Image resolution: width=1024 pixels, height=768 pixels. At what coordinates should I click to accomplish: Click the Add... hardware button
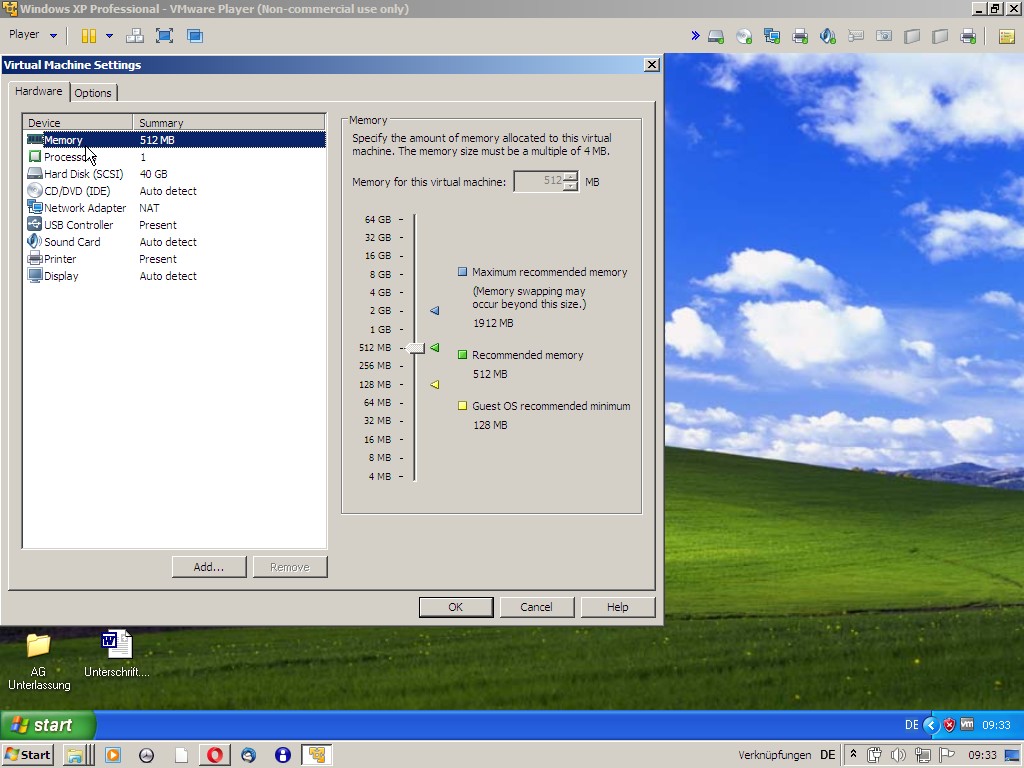[208, 567]
